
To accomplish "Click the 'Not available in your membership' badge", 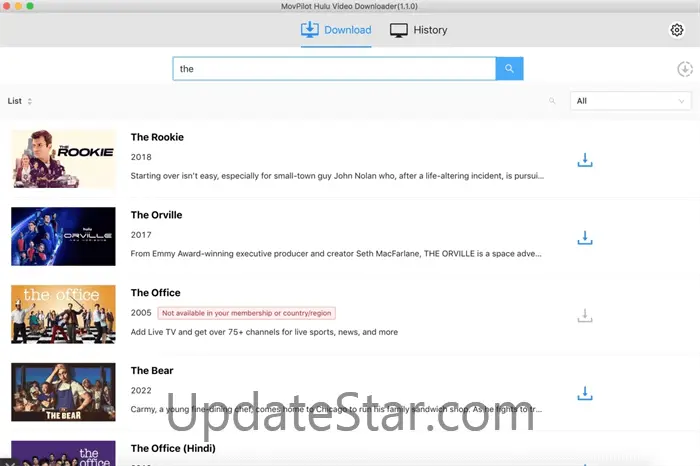I will 246,313.
